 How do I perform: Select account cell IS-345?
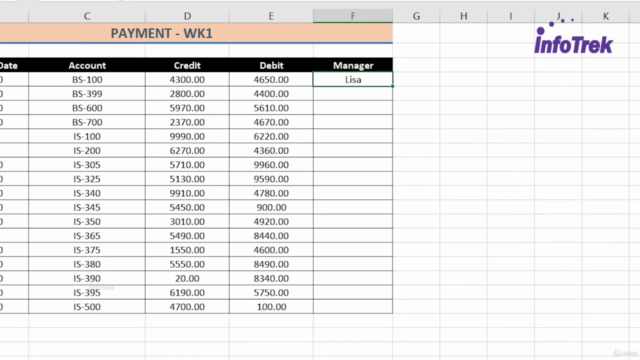click(x=87, y=207)
